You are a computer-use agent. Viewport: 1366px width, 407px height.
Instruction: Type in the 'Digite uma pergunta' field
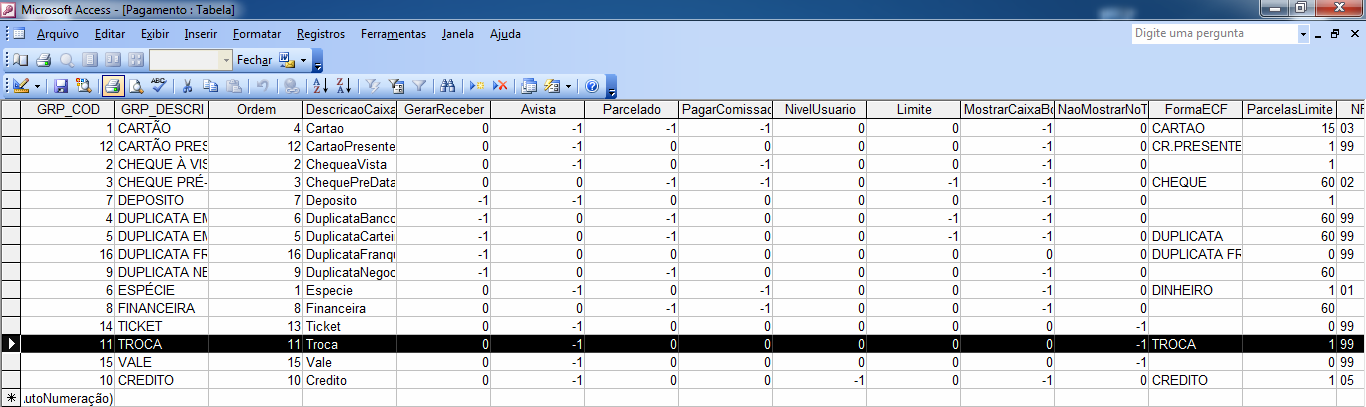coord(1213,33)
